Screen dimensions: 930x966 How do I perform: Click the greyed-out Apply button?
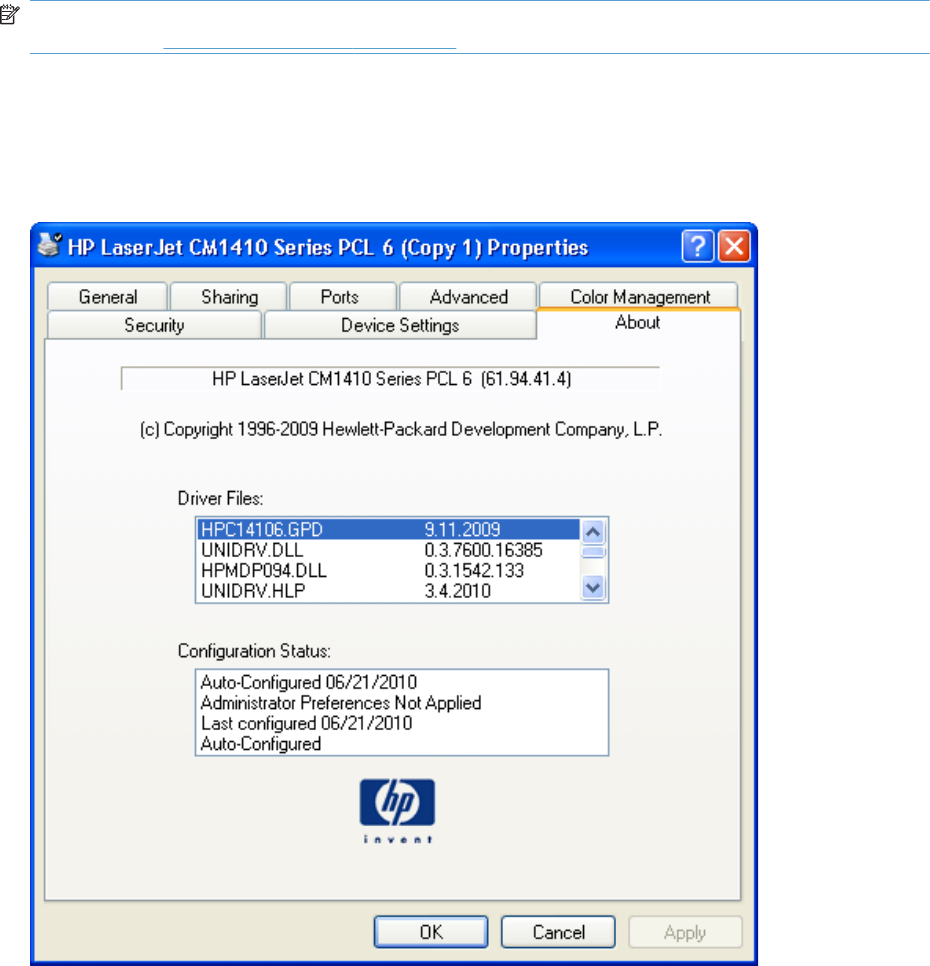click(685, 932)
